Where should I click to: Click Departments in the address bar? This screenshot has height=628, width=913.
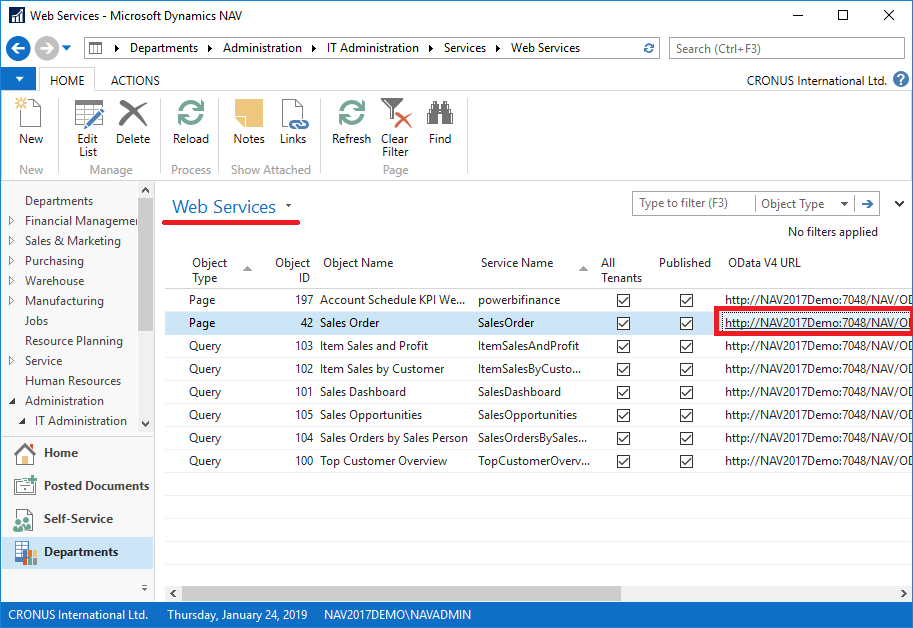click(x=164, y=48)
